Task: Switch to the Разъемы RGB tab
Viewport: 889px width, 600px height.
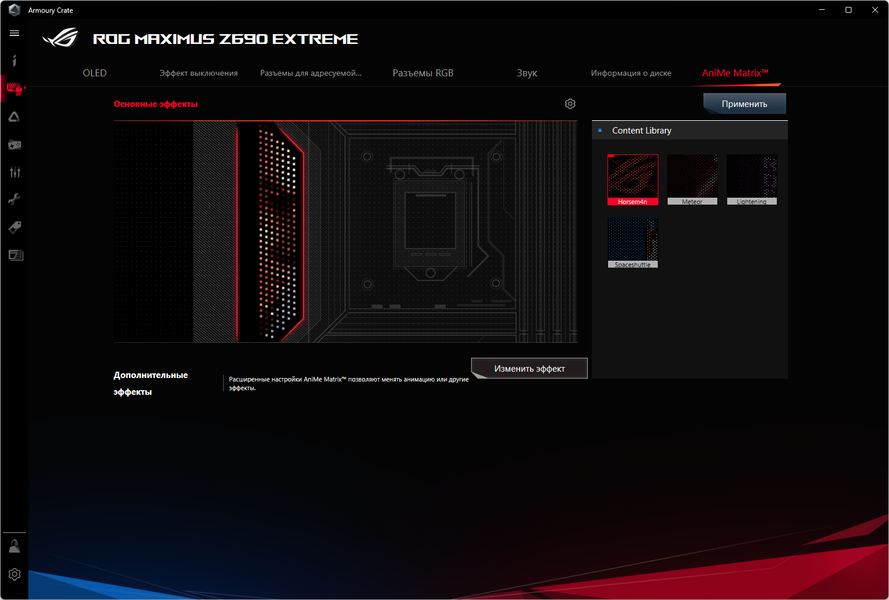Action: tap(423, 73)
